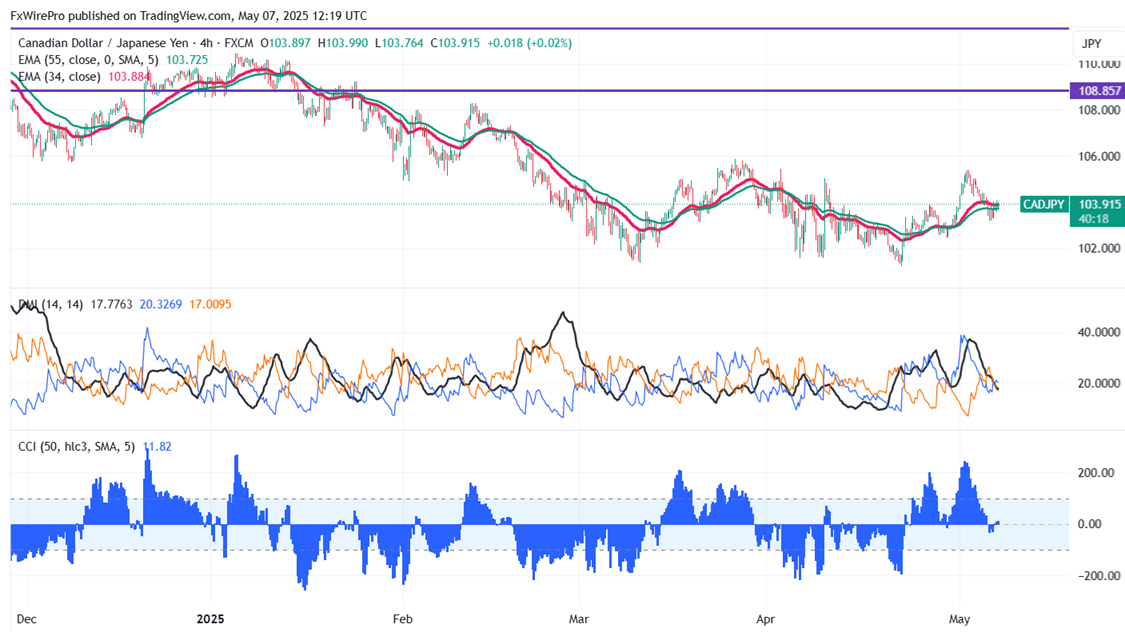Image resolution: width=1125 pixels, height=632 pixels.
Task: Click the 20.0000 DMI axis label
Action: pos(1099,383)
